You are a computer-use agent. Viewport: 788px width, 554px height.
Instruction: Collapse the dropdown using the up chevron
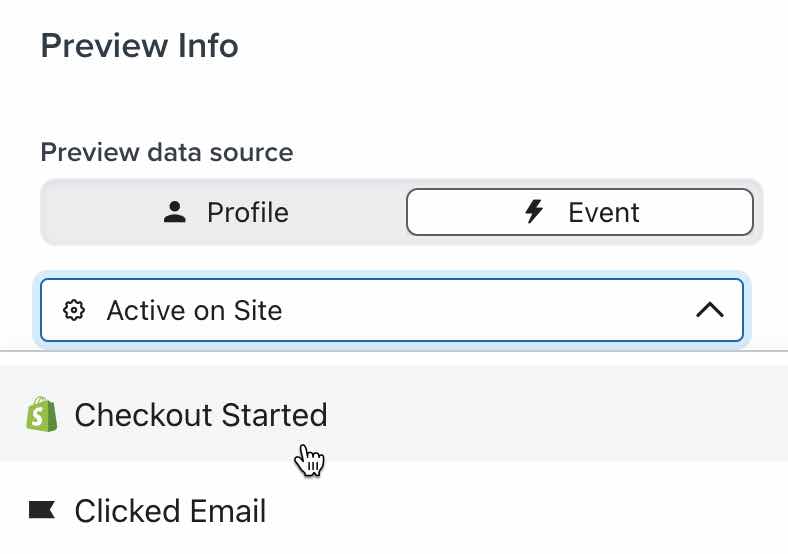click(709, 310)
